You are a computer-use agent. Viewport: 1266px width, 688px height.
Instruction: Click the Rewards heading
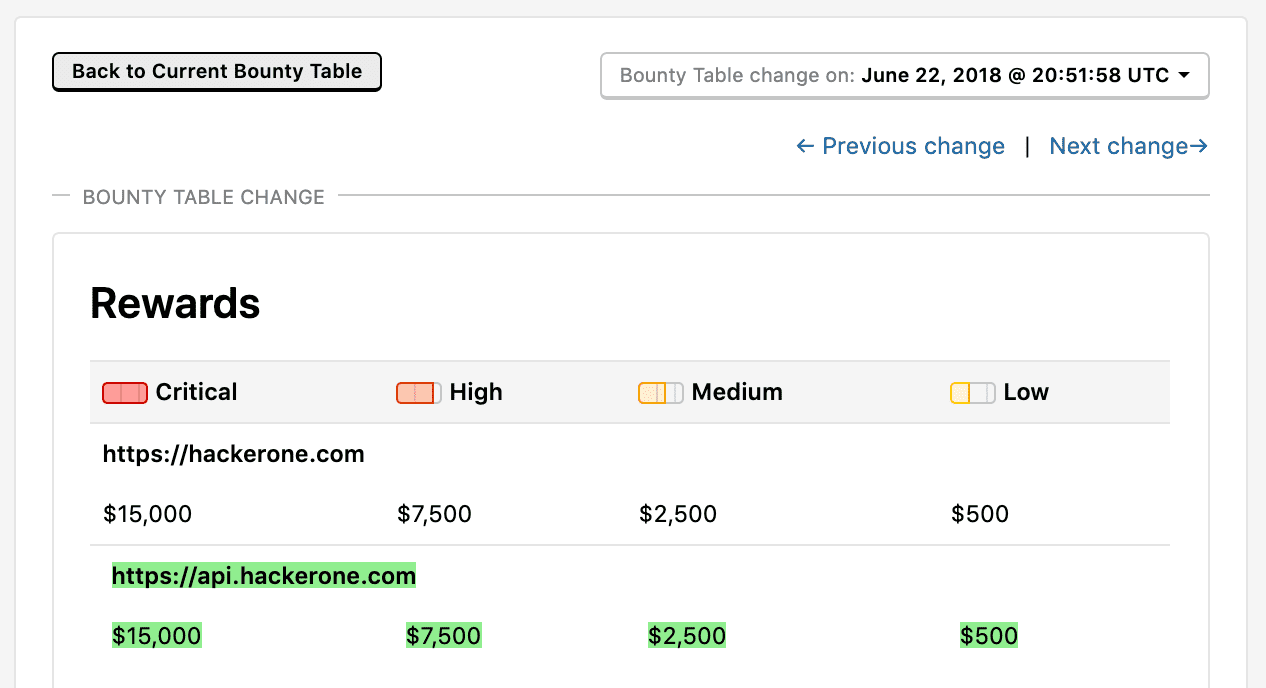click(175, 303)
